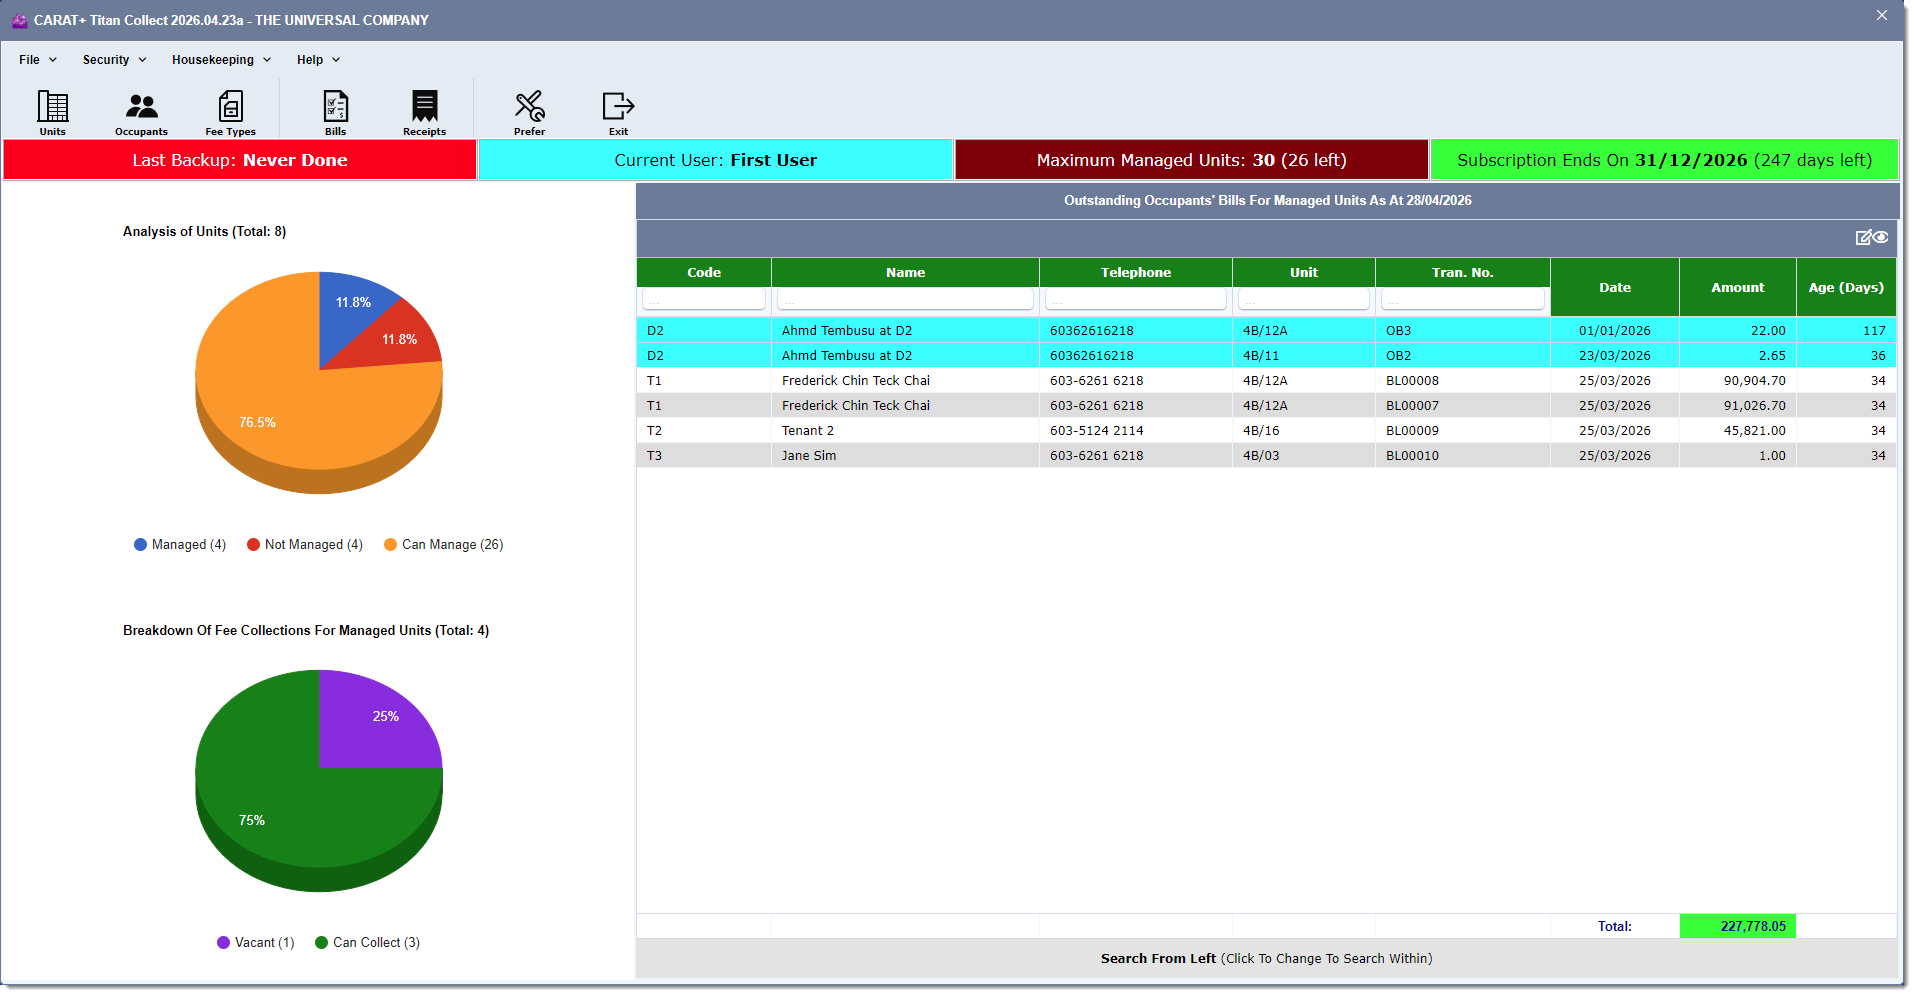Open the Bills module

pos(335,112)
